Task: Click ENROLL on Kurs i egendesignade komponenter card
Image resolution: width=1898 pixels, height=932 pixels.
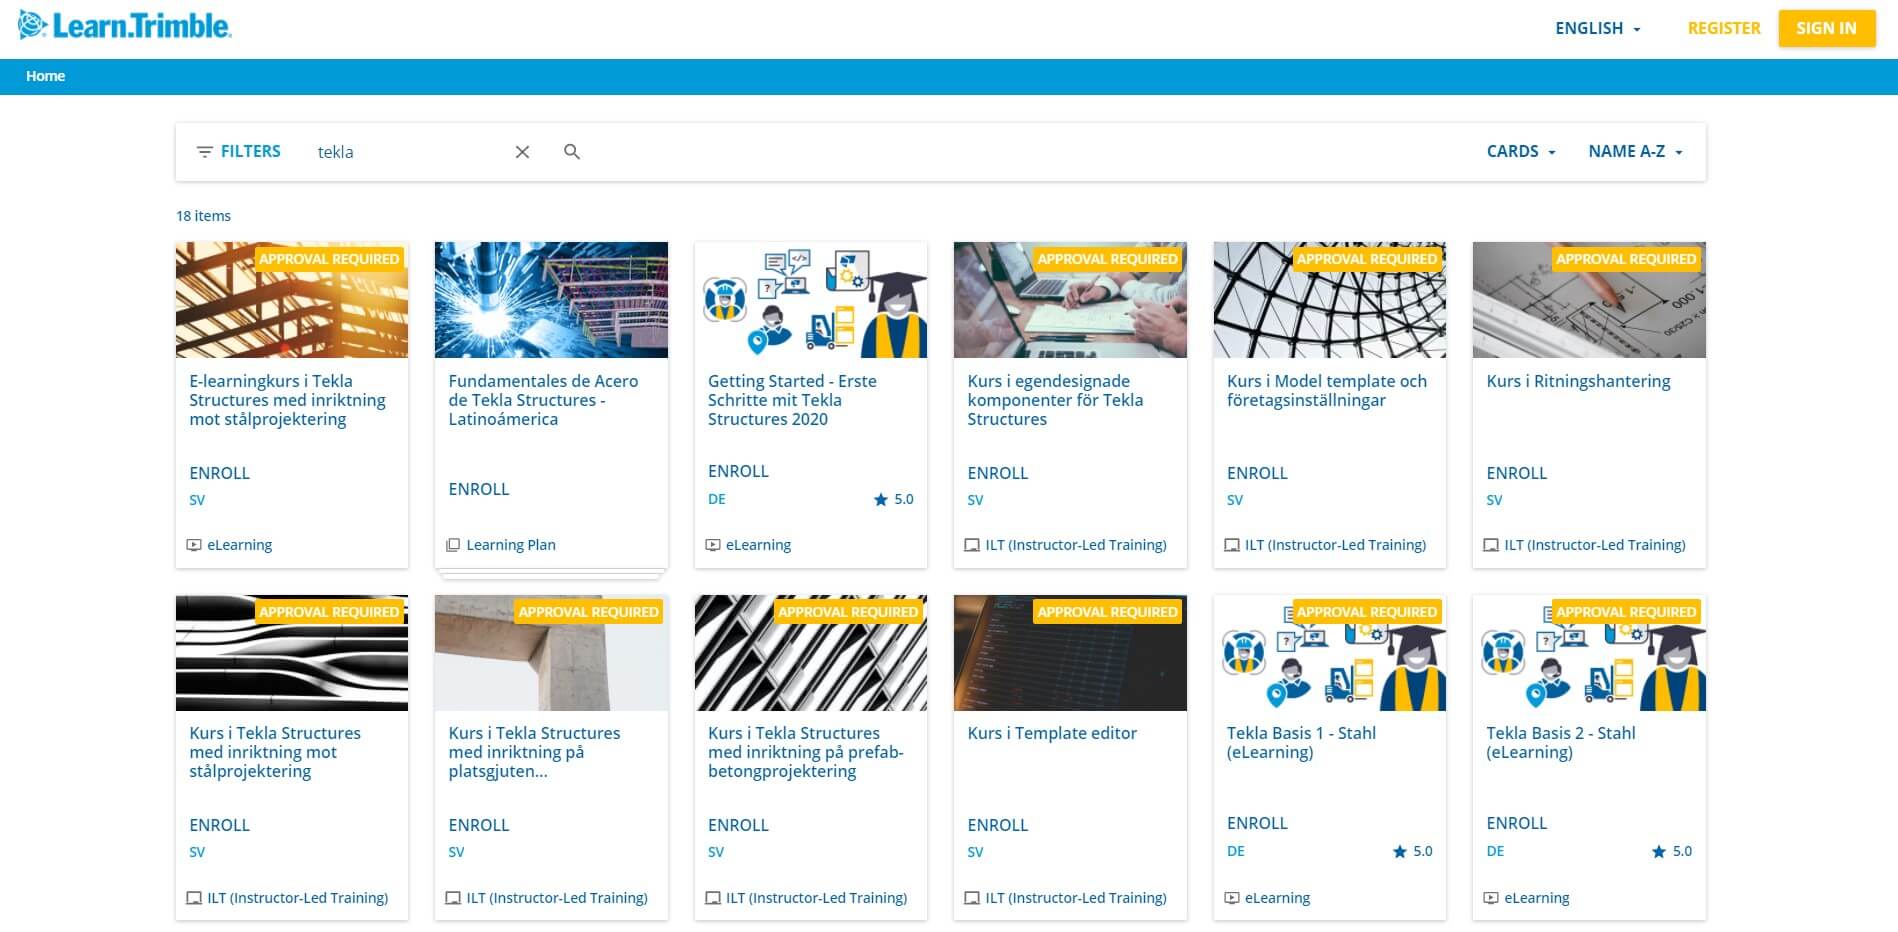Action: pos(997,473)
